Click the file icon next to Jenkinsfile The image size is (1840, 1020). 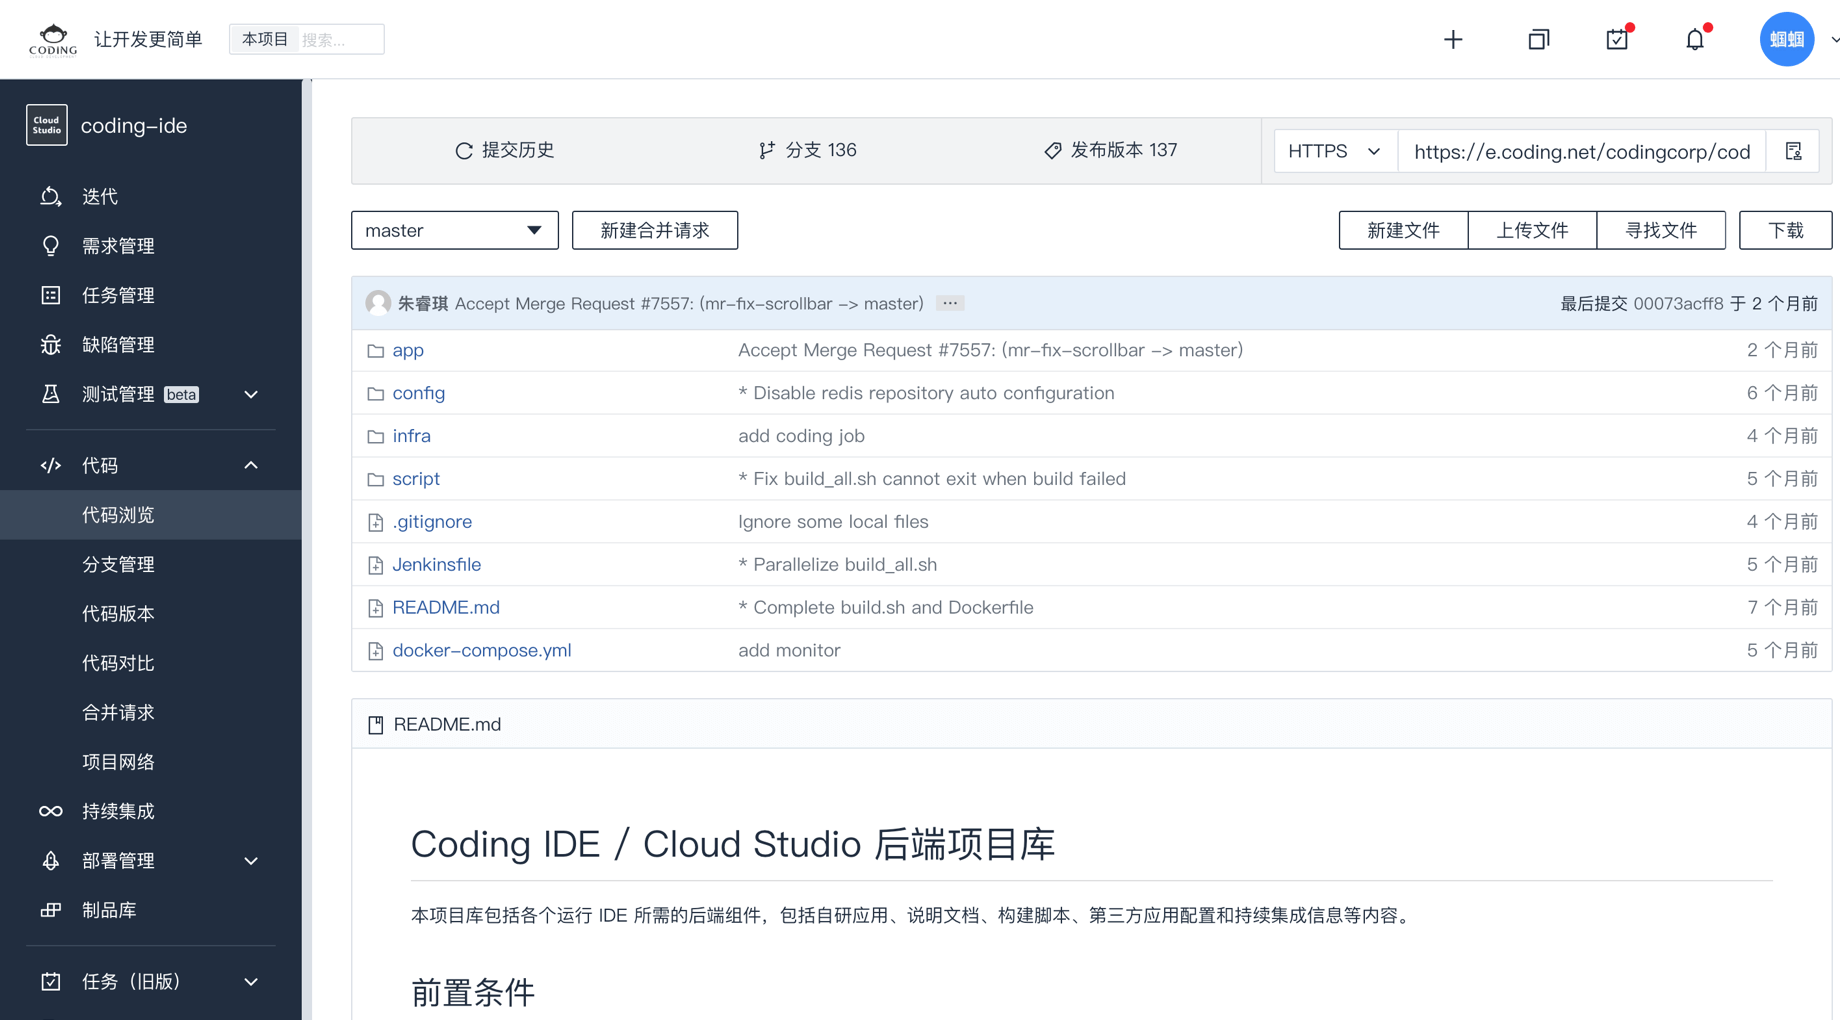tap(376, 565)
